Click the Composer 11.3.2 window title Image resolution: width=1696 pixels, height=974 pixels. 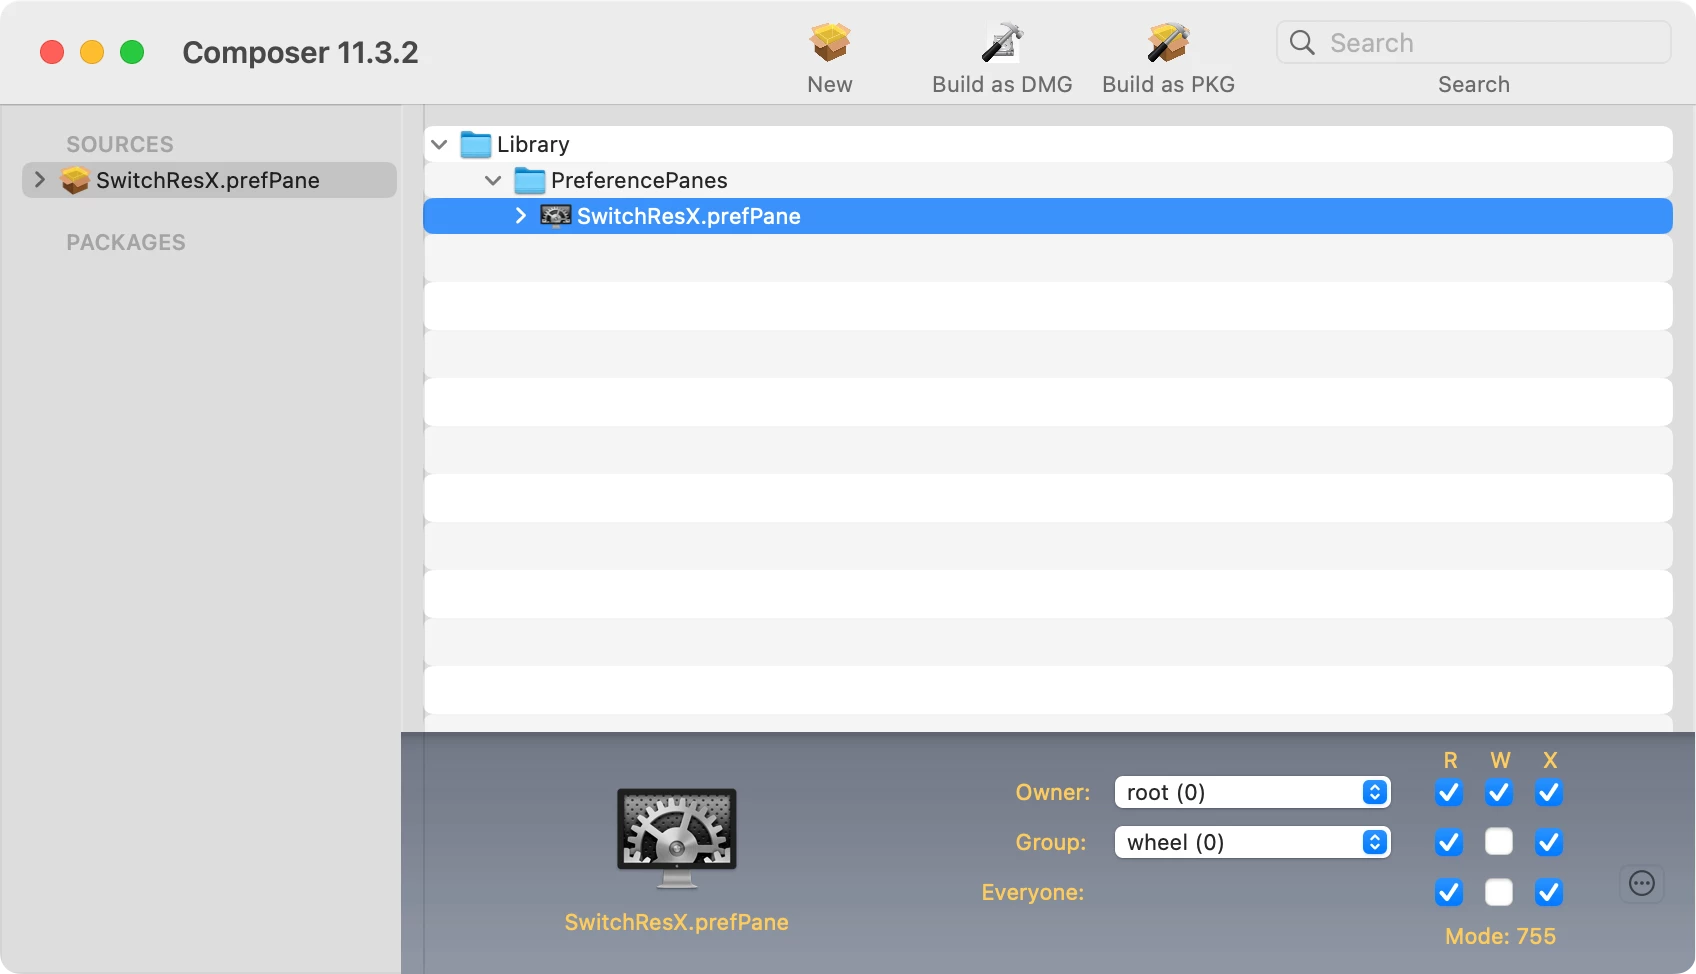300,52
